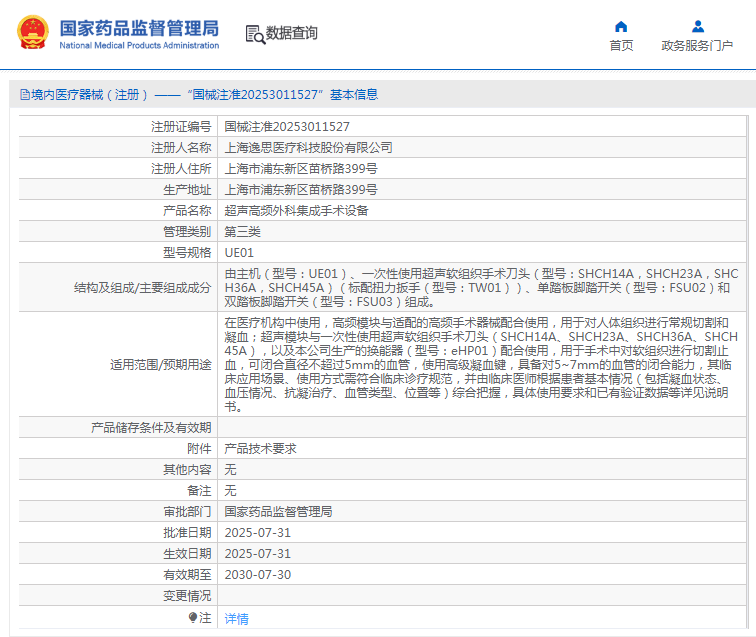Screen dimensions: 756x637
Task: Open the 政务服务门户 navigation item
Action: (697, 45)
